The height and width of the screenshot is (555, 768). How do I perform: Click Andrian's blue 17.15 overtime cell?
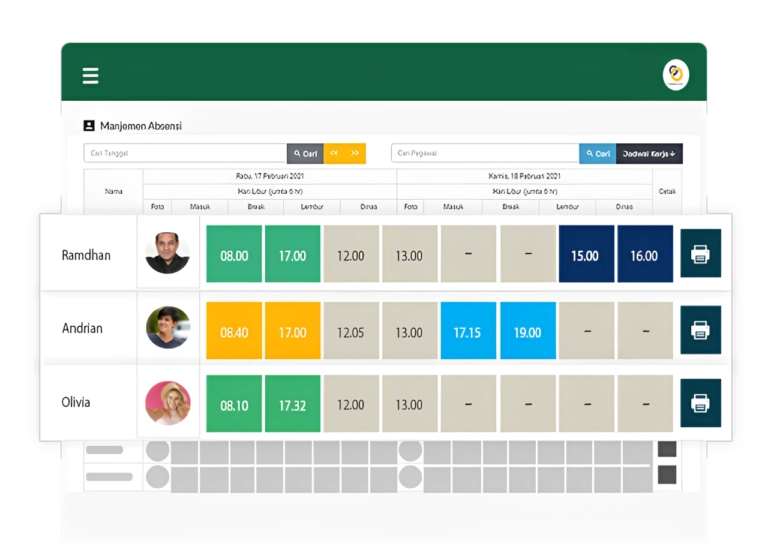tap(468, 331)
